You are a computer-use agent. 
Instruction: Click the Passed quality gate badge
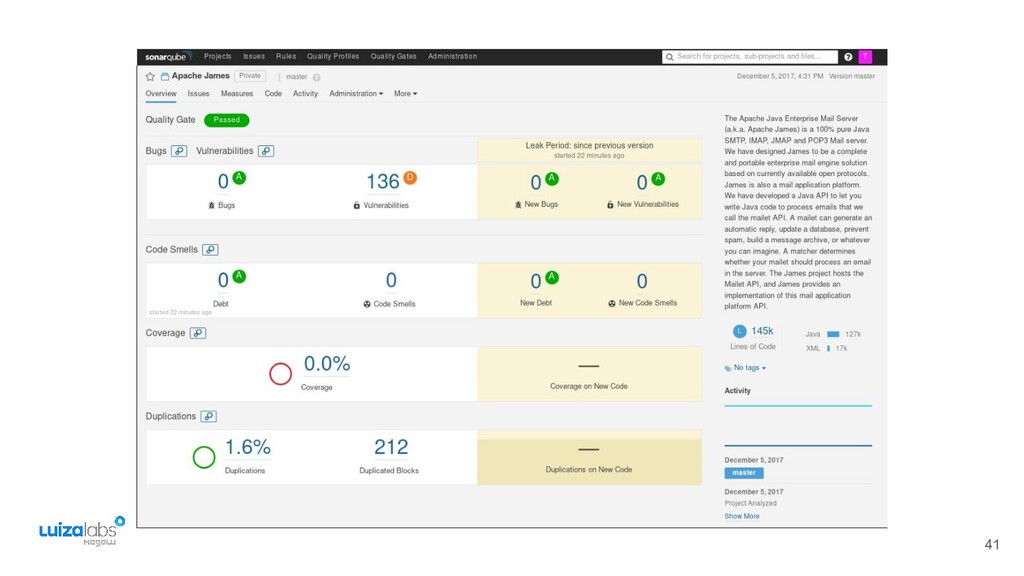pos(227,120)
